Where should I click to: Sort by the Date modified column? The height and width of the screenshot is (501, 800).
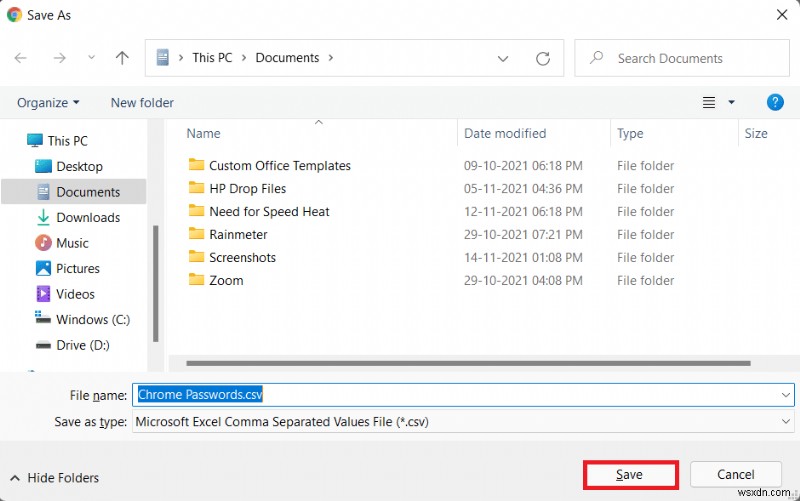click(x=505, y=134)
